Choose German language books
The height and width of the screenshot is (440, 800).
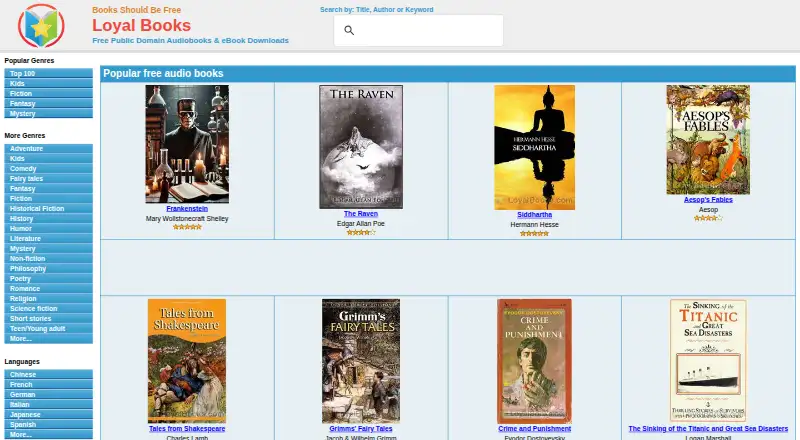pos(48,395)
